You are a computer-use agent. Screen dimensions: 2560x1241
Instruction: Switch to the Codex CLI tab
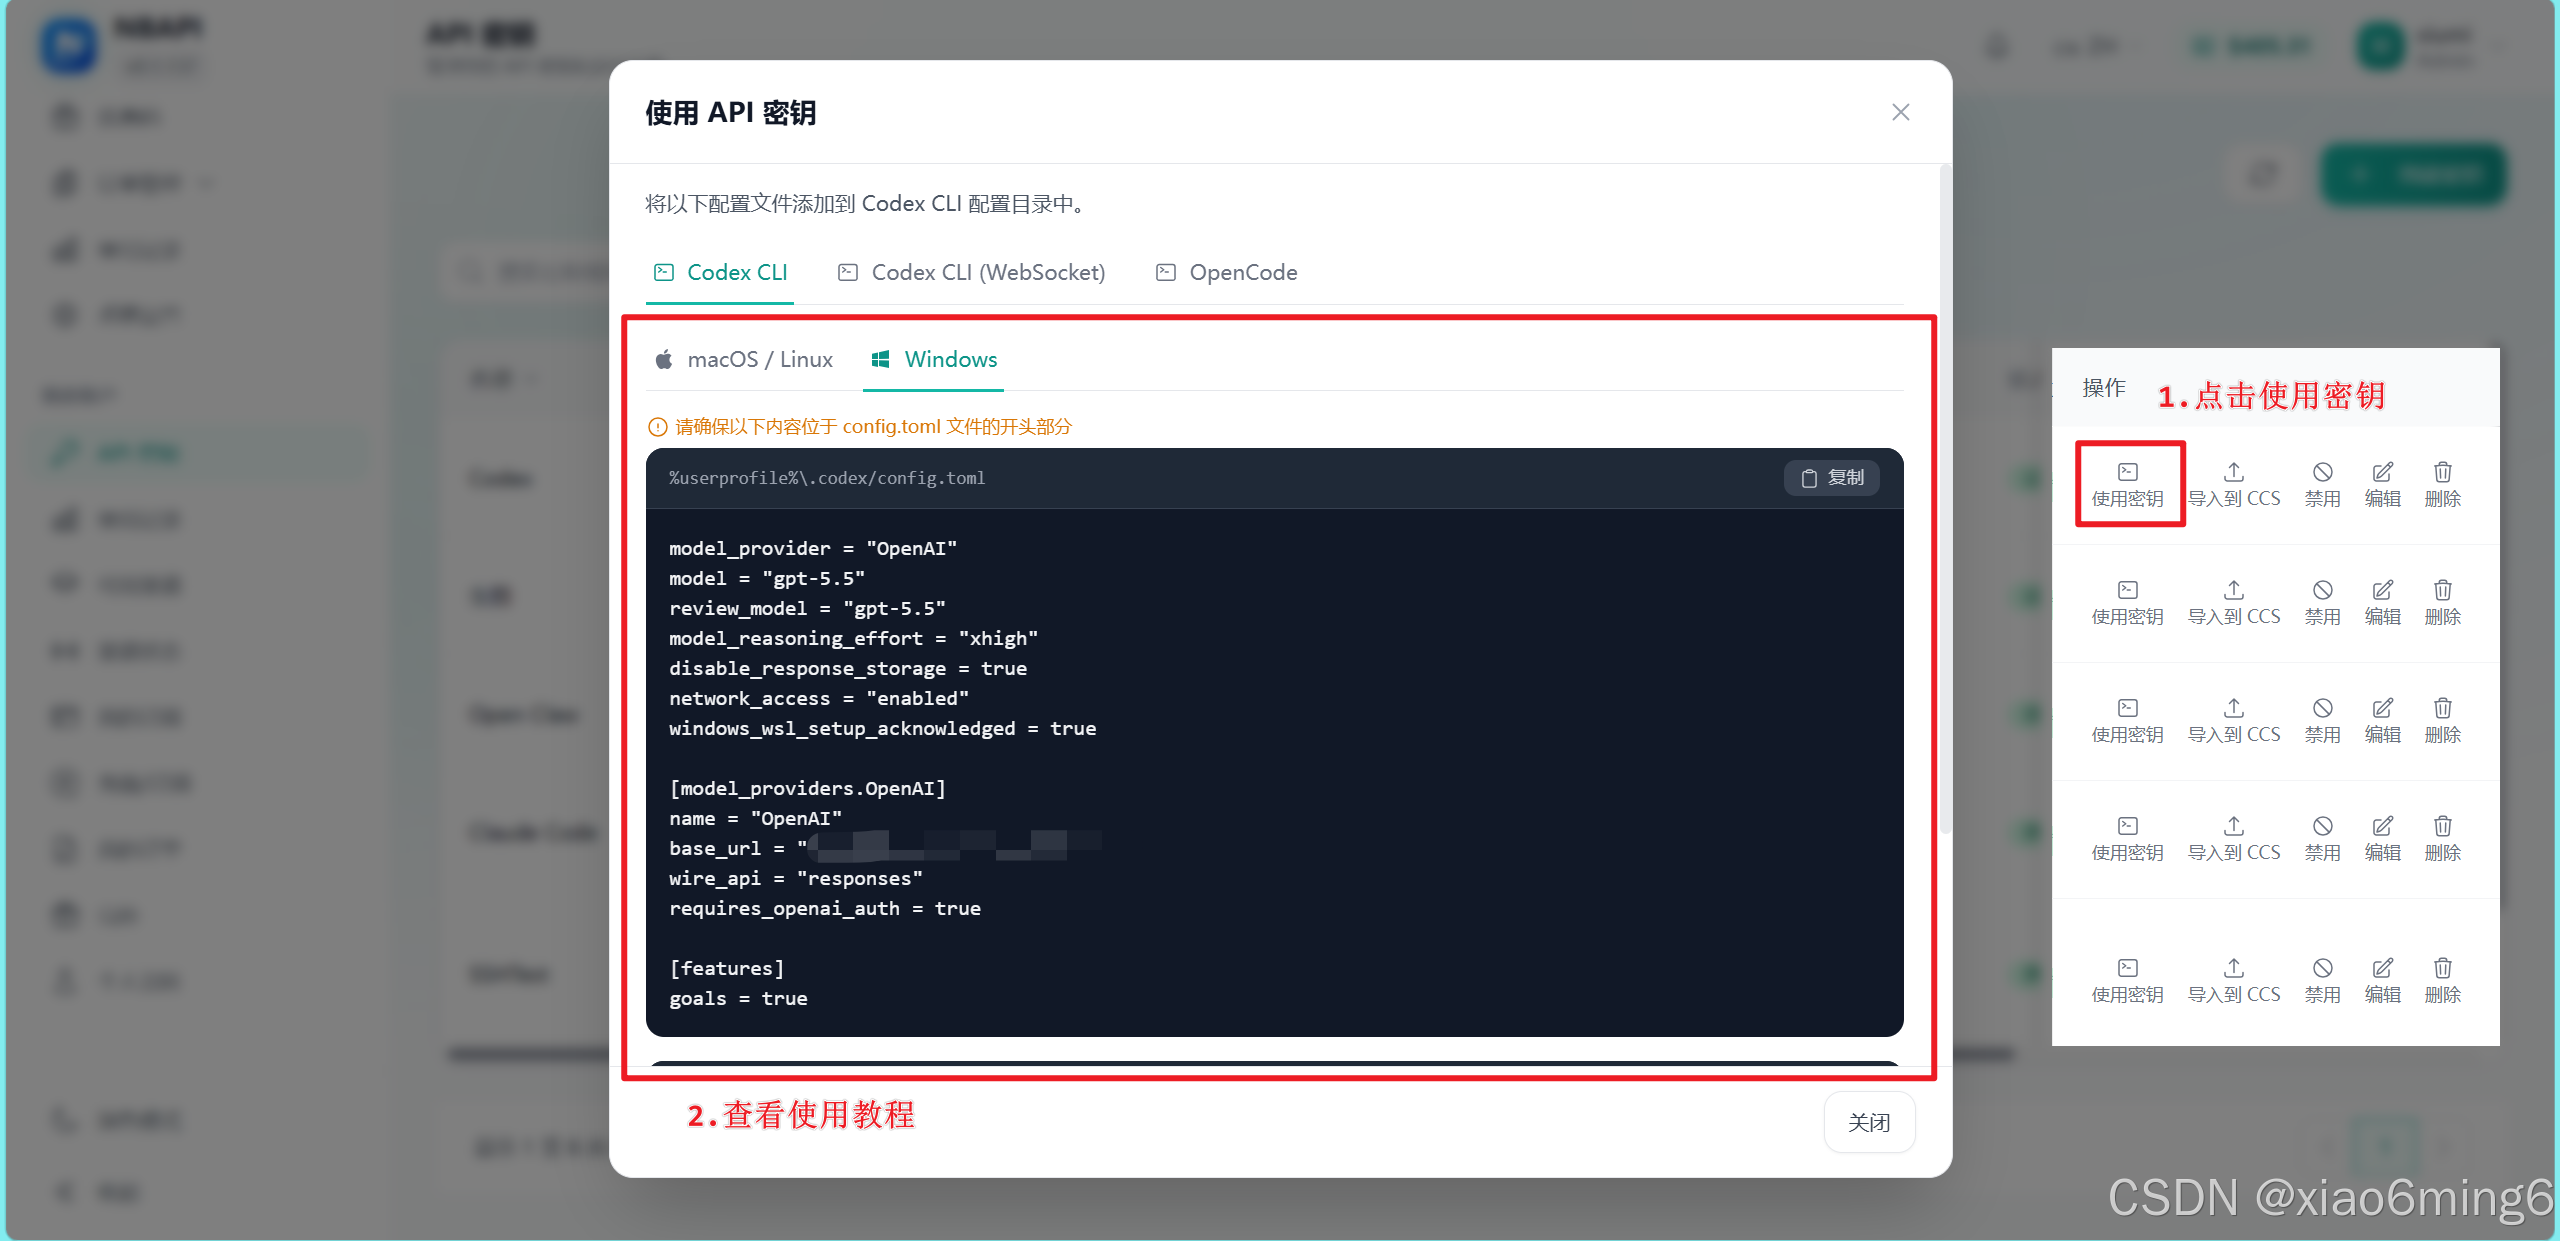point(720,273)
